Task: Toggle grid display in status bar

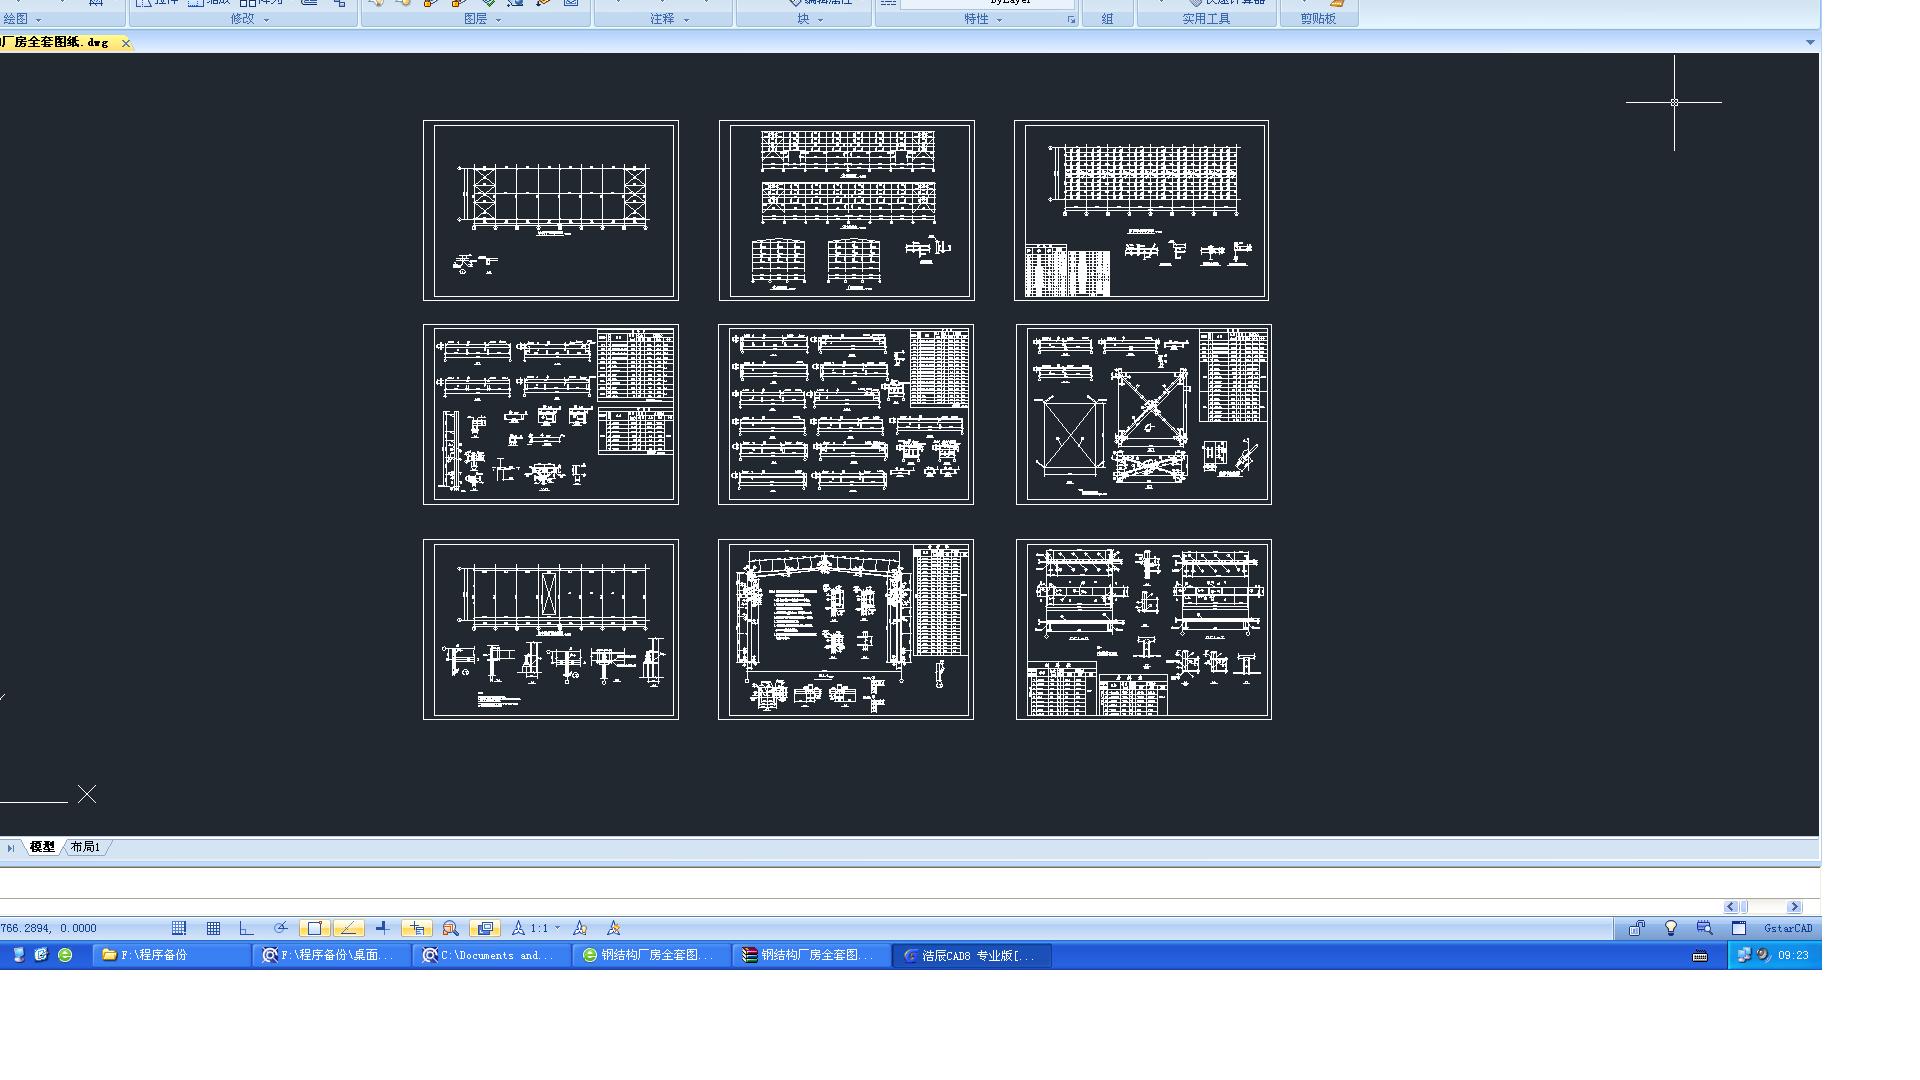Action: (x=213, y=928)
